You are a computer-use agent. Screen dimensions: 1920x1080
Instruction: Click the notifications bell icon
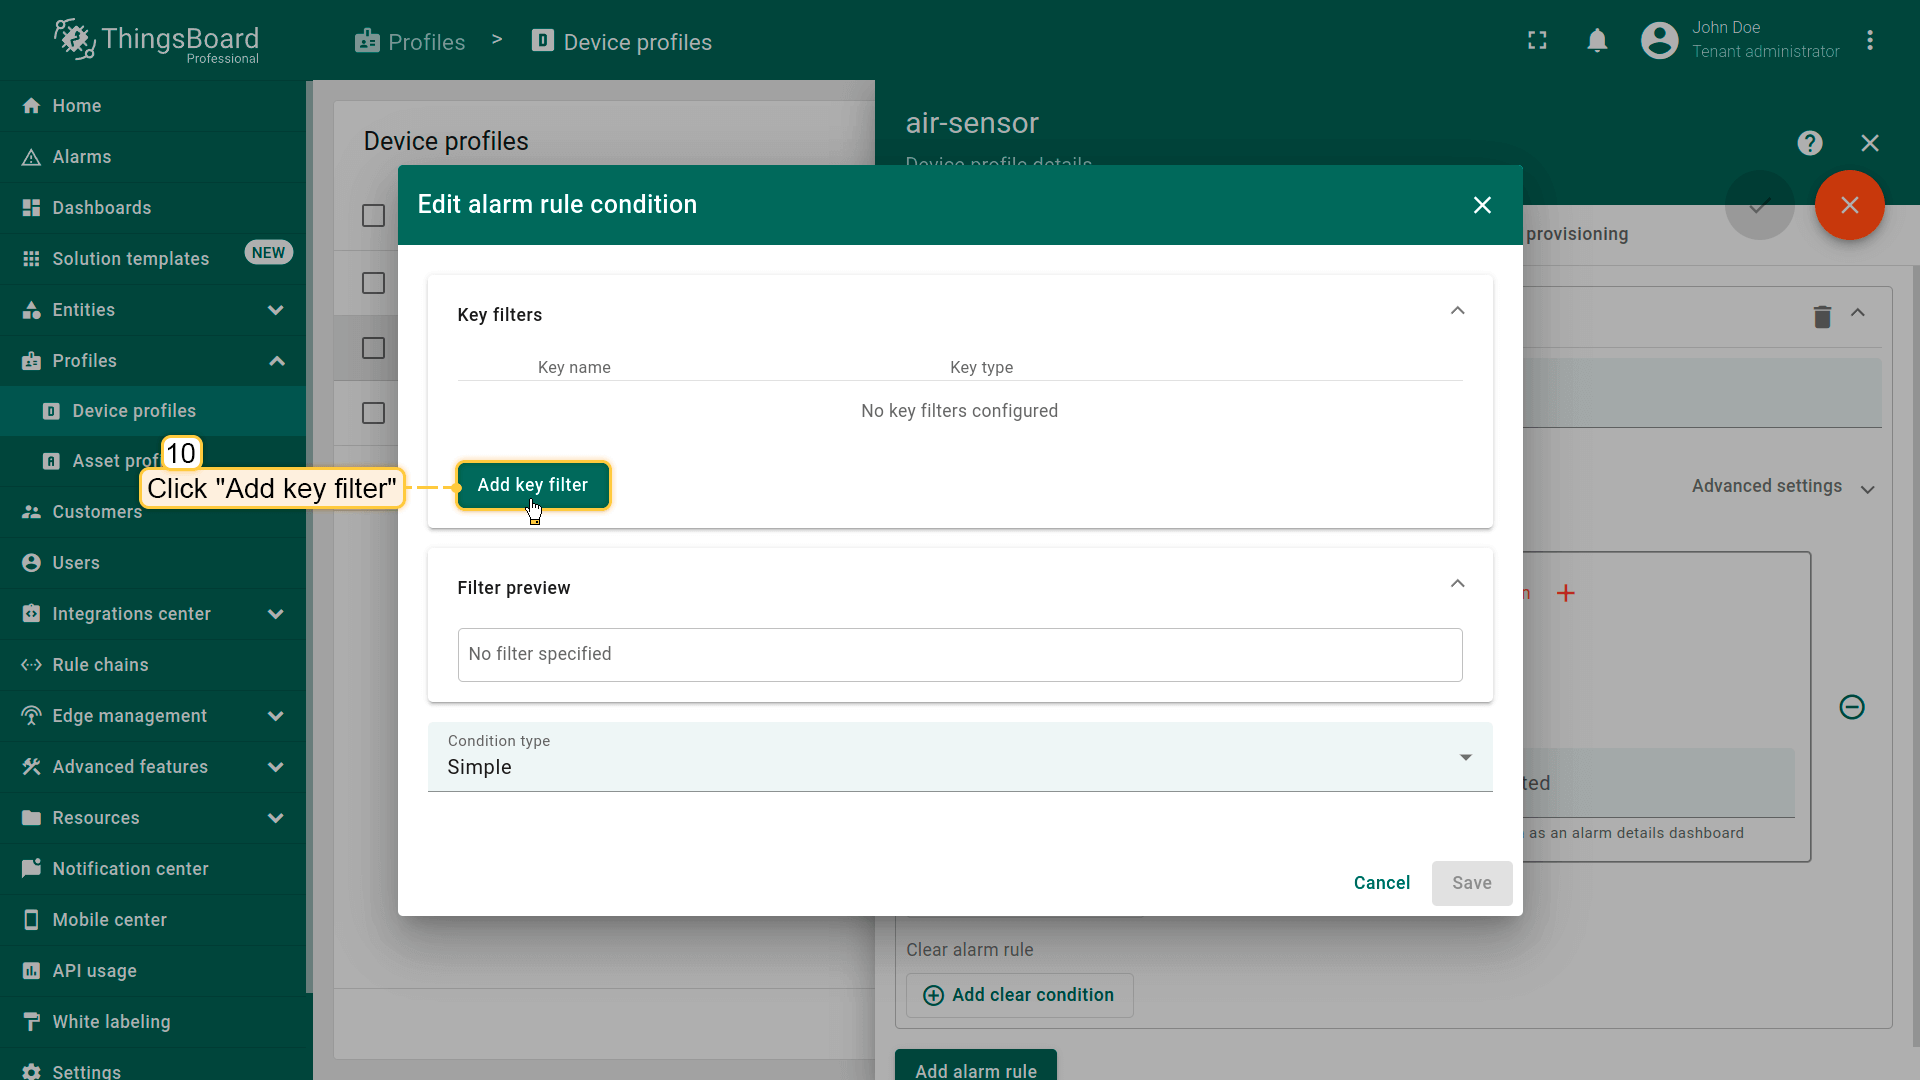point(1597,41)
